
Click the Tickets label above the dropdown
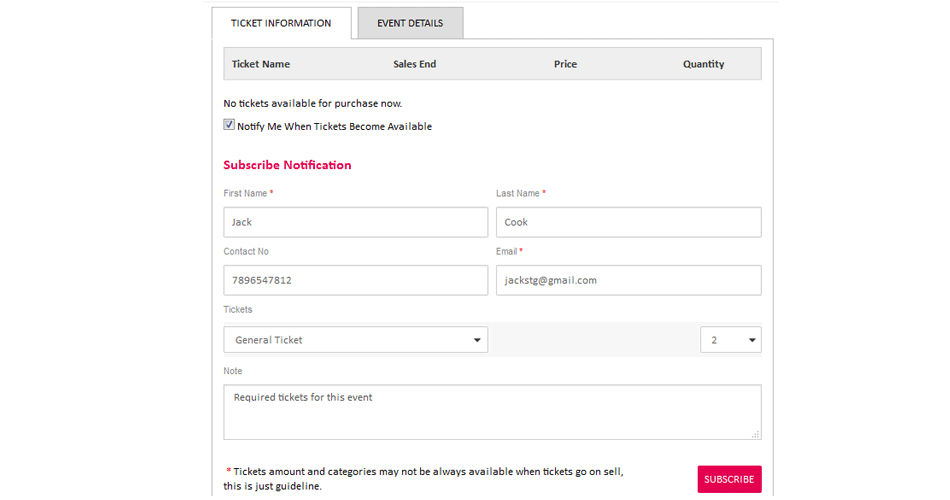point(238,310)
